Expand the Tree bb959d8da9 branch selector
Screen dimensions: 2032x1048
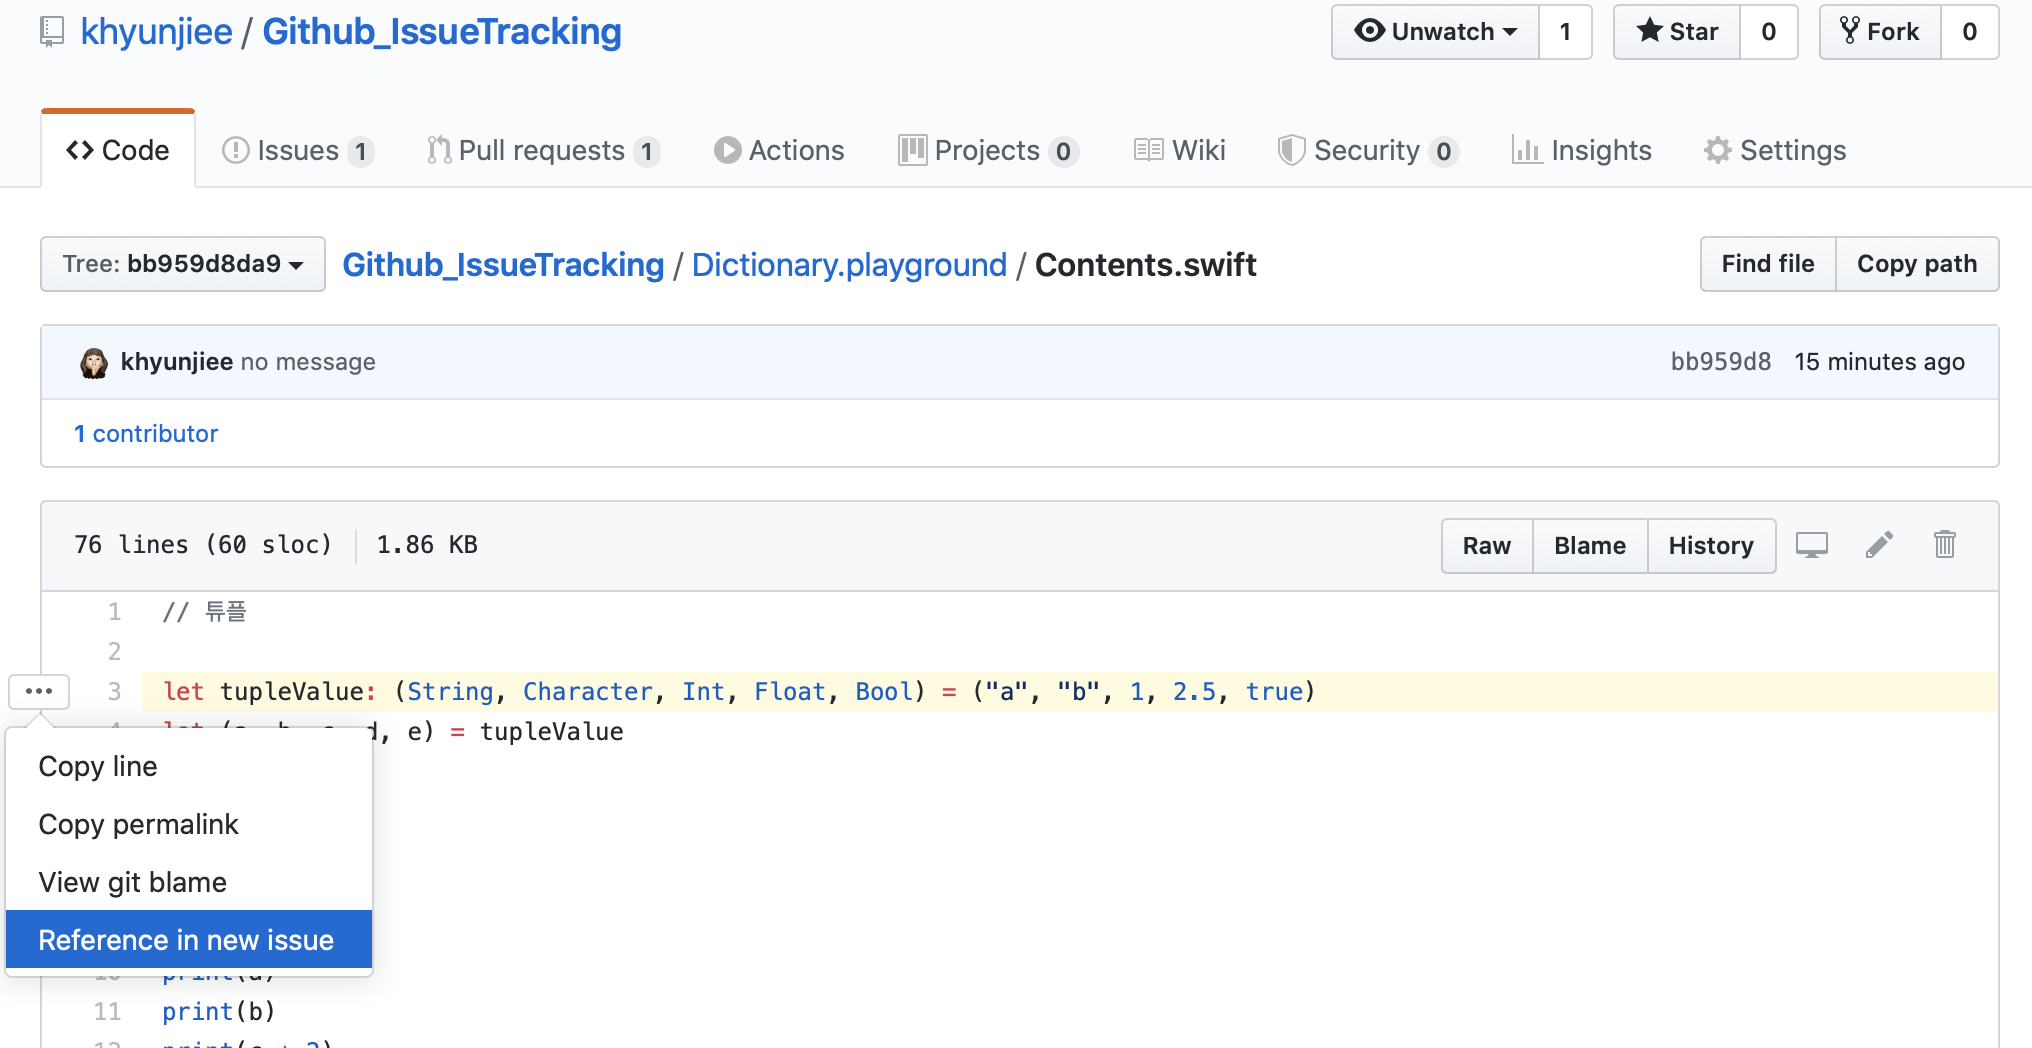click(x=183, y=264)
